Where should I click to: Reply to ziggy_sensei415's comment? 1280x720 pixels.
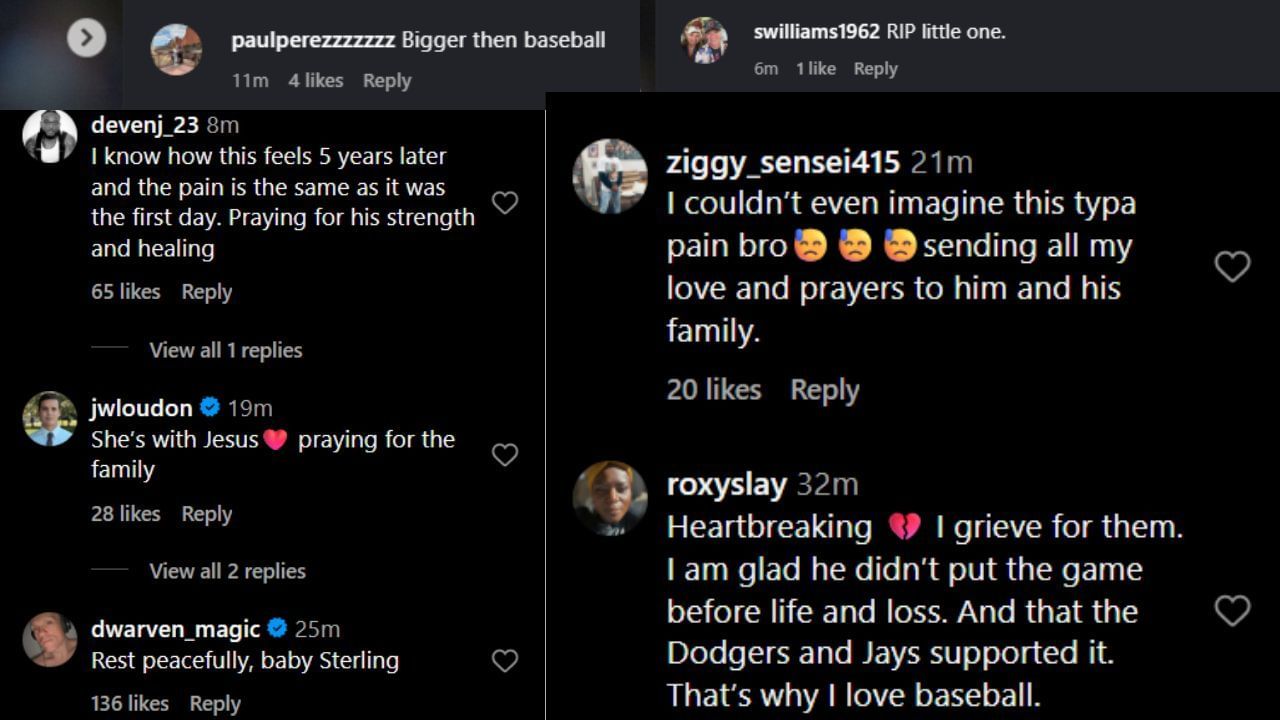point(824,390)
